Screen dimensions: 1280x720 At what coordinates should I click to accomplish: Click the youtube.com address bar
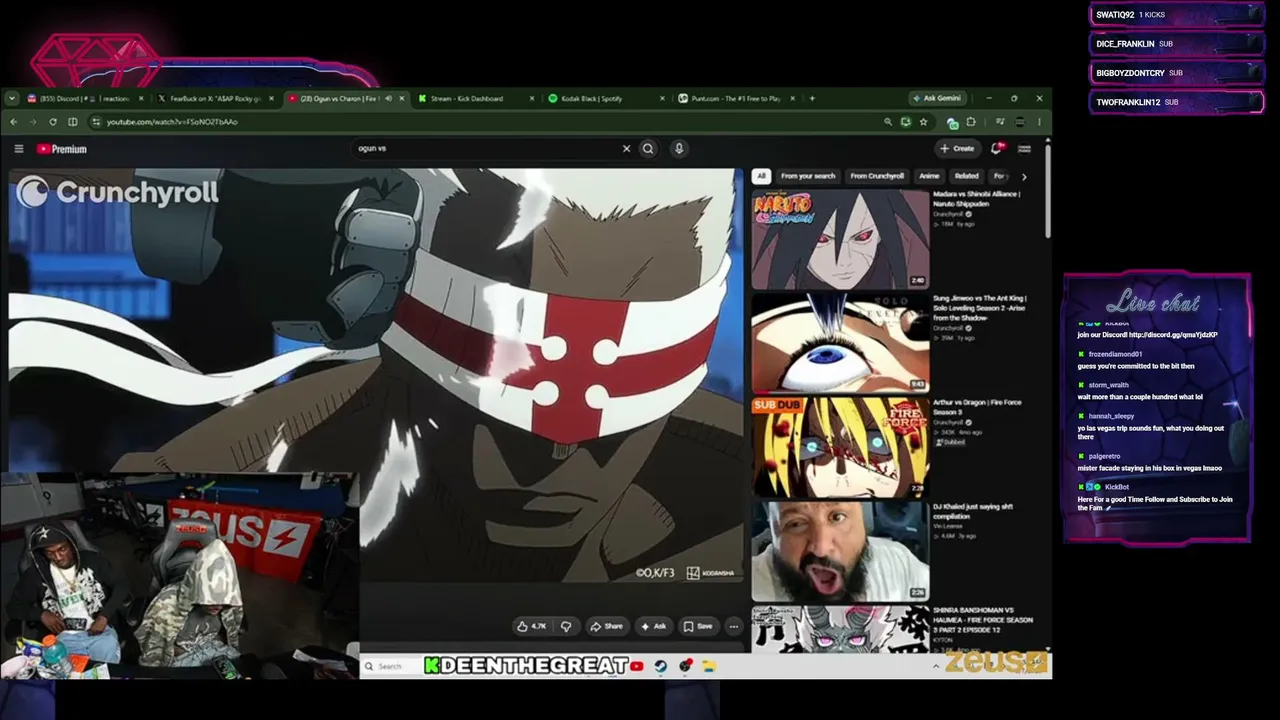pos(485,122)
